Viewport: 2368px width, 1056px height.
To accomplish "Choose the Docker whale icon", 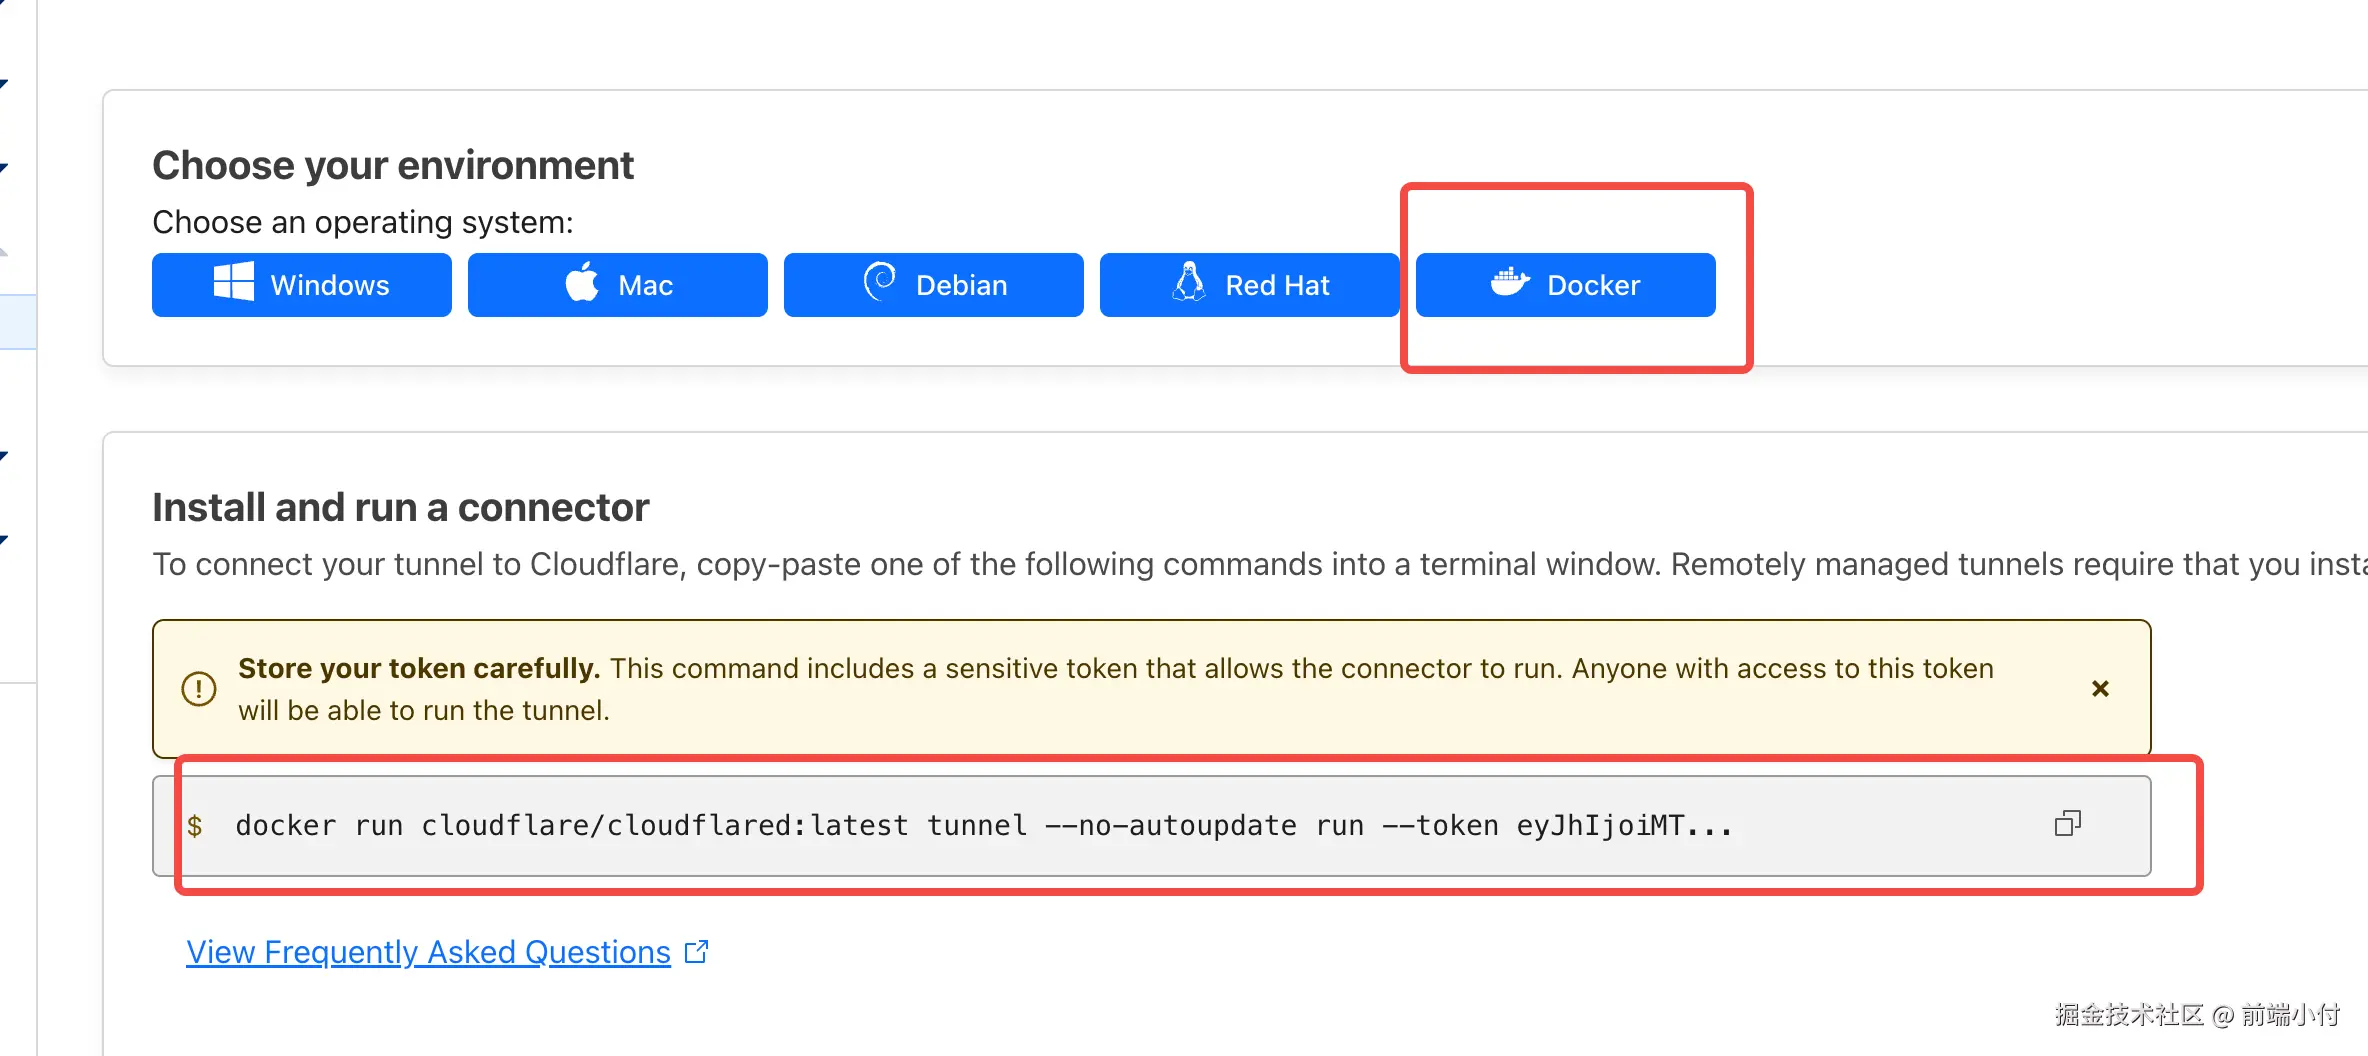I will [1510, 282].
